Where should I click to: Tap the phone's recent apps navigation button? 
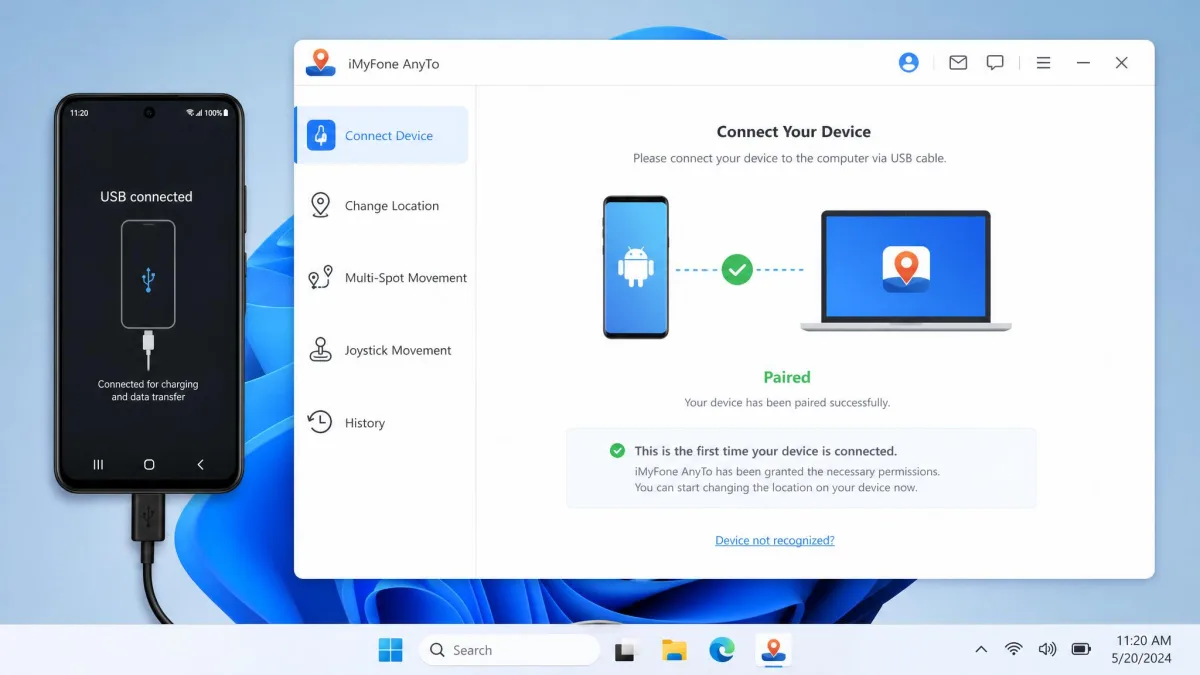pyautogui.click(x=98, y=464)
